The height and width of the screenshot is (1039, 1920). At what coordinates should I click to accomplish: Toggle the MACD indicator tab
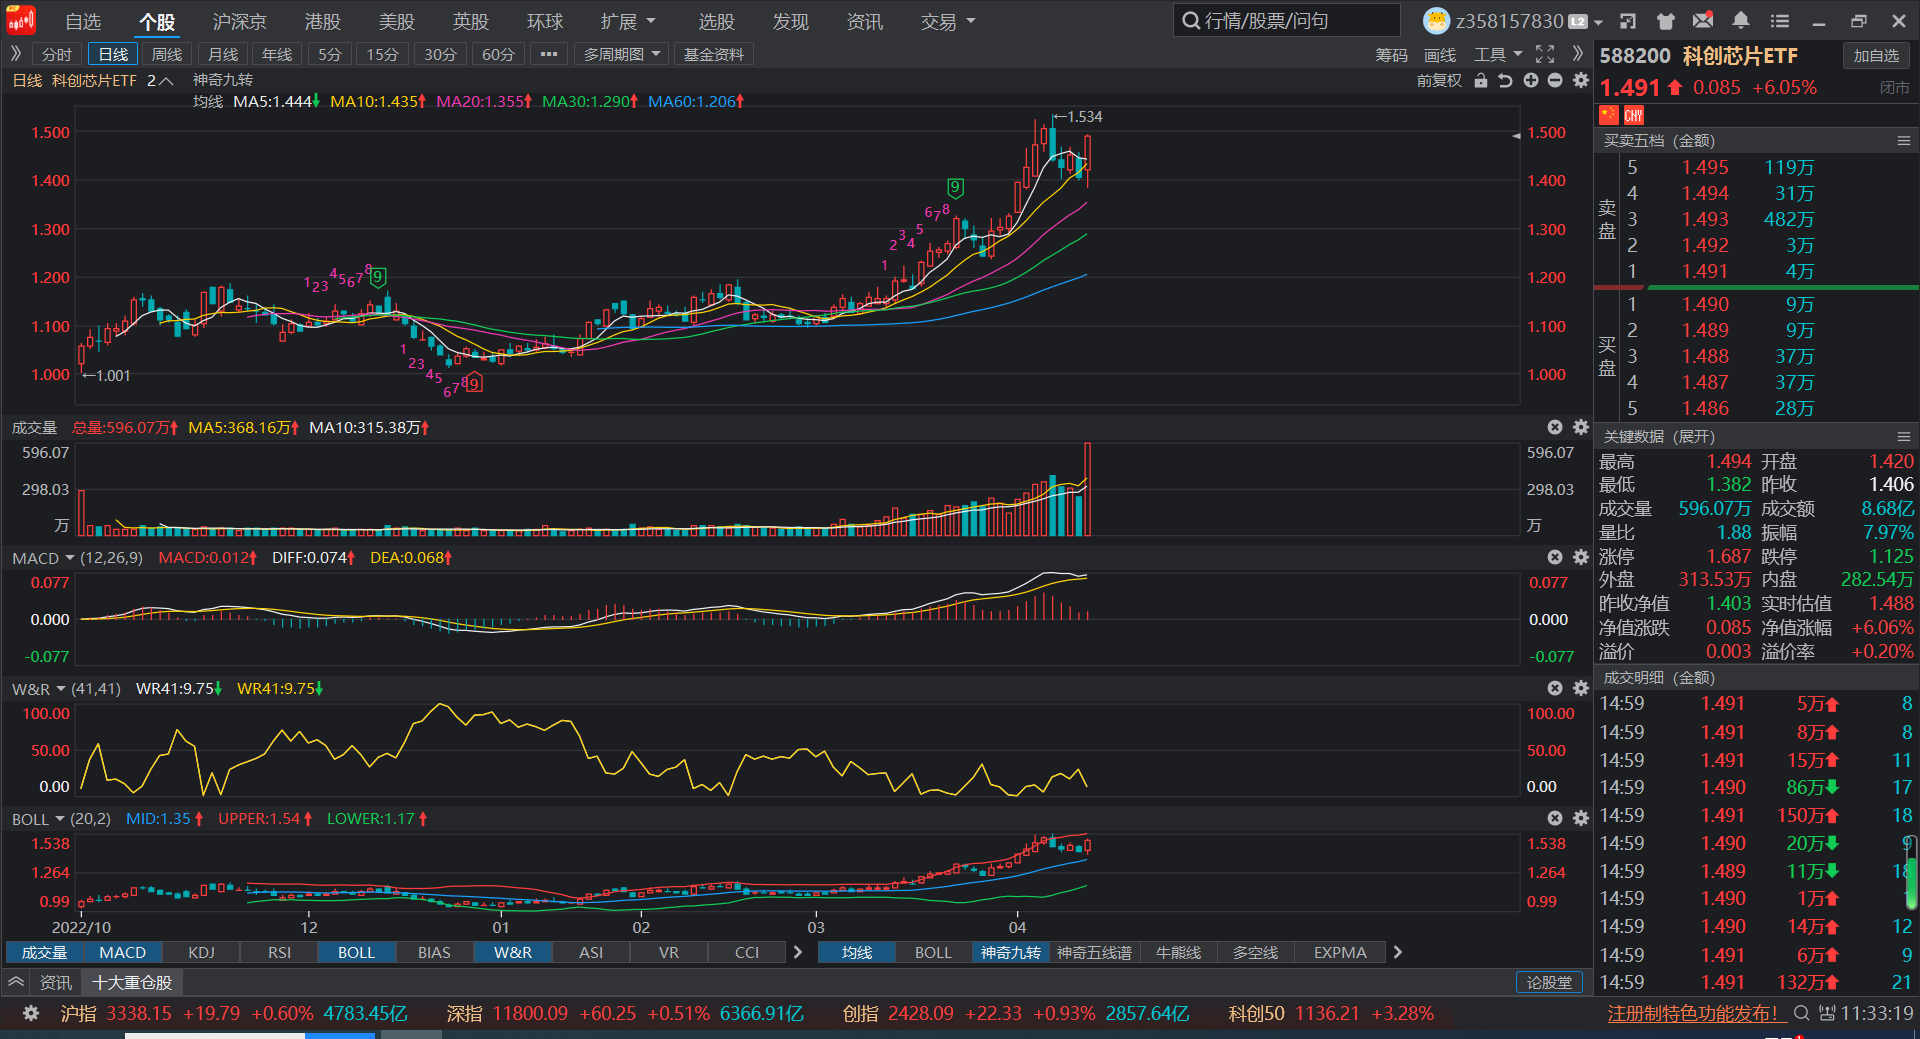click(123, 952)
